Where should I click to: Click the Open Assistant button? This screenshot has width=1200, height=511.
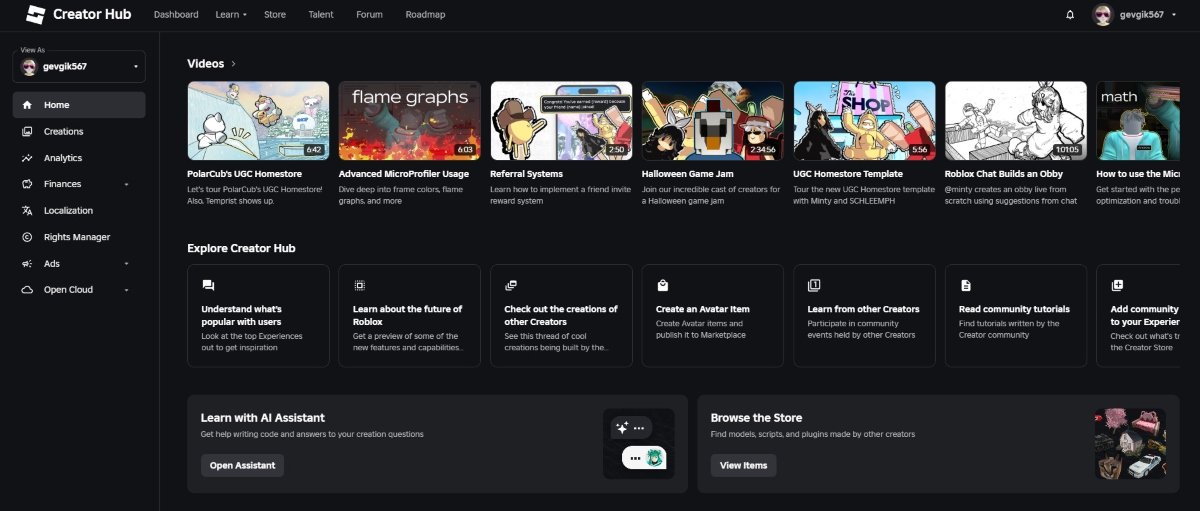[x=242, y=465]
